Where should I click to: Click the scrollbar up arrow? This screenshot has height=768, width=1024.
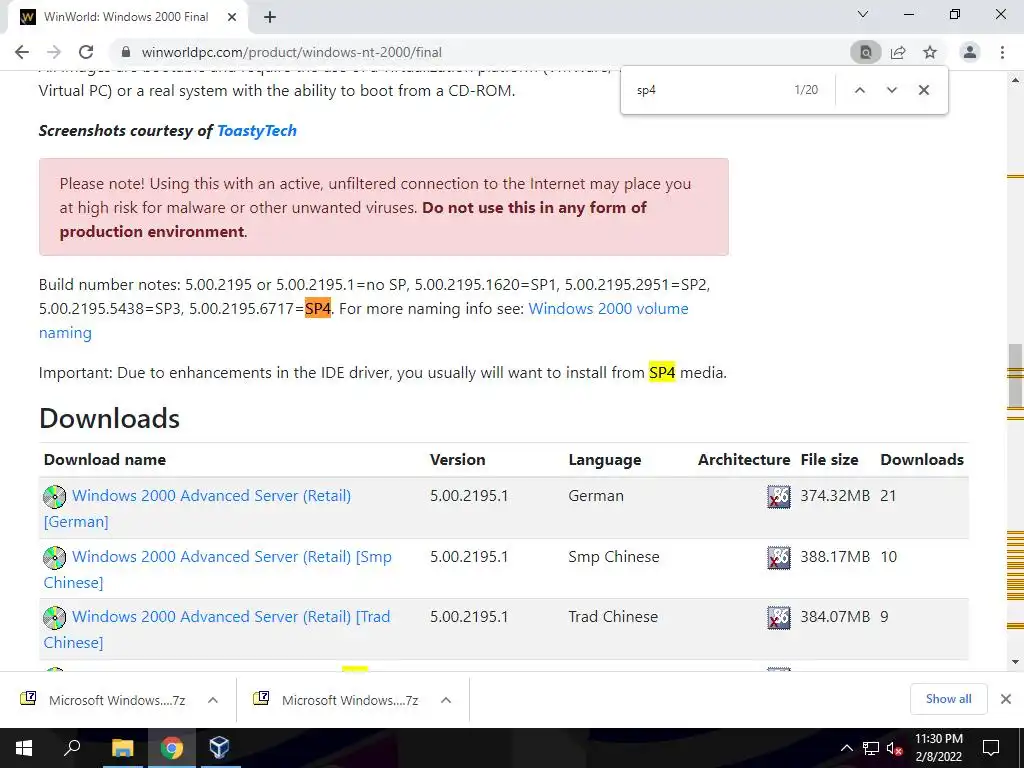[x=1015, y=80]
